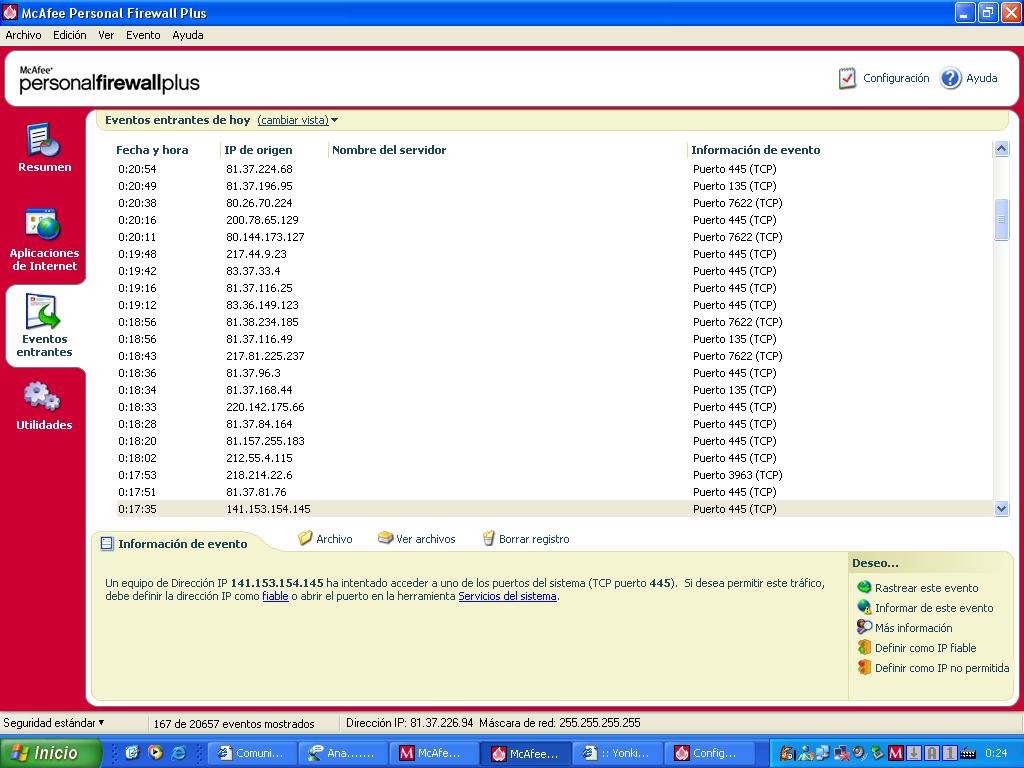Open the Archivo menu
The height and width of the screenshot is (768, 1024).
click(23, 35)
